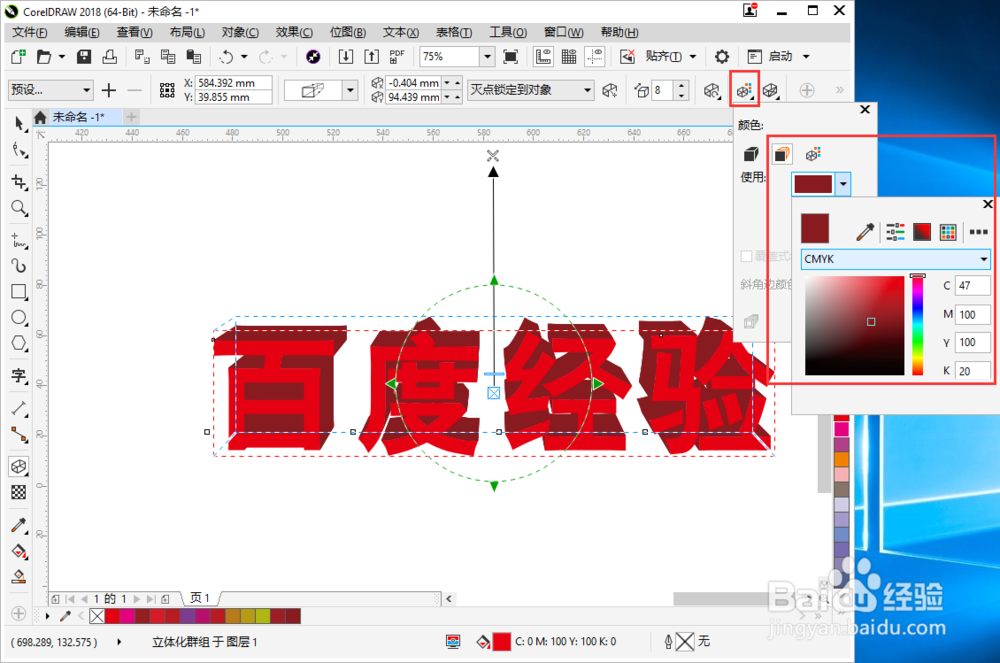Image resolution: width=1000 pixels, height=663 pixels.
Task: Click eyedropper in color picker popup
Action: [x=865, y=232]
